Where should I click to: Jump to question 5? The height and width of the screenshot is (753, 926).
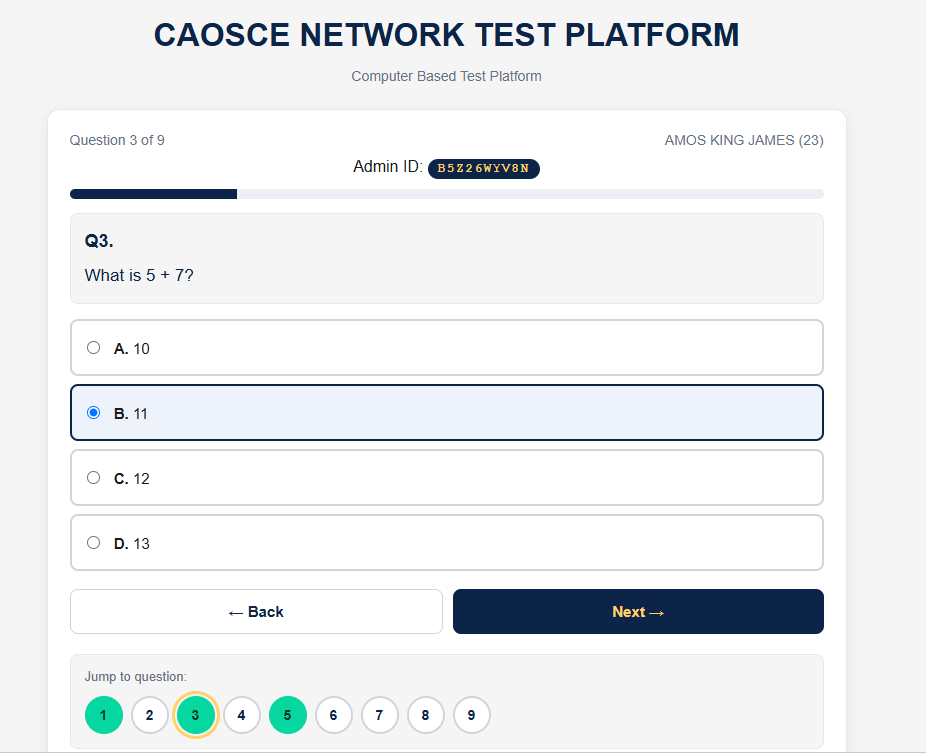288,715
